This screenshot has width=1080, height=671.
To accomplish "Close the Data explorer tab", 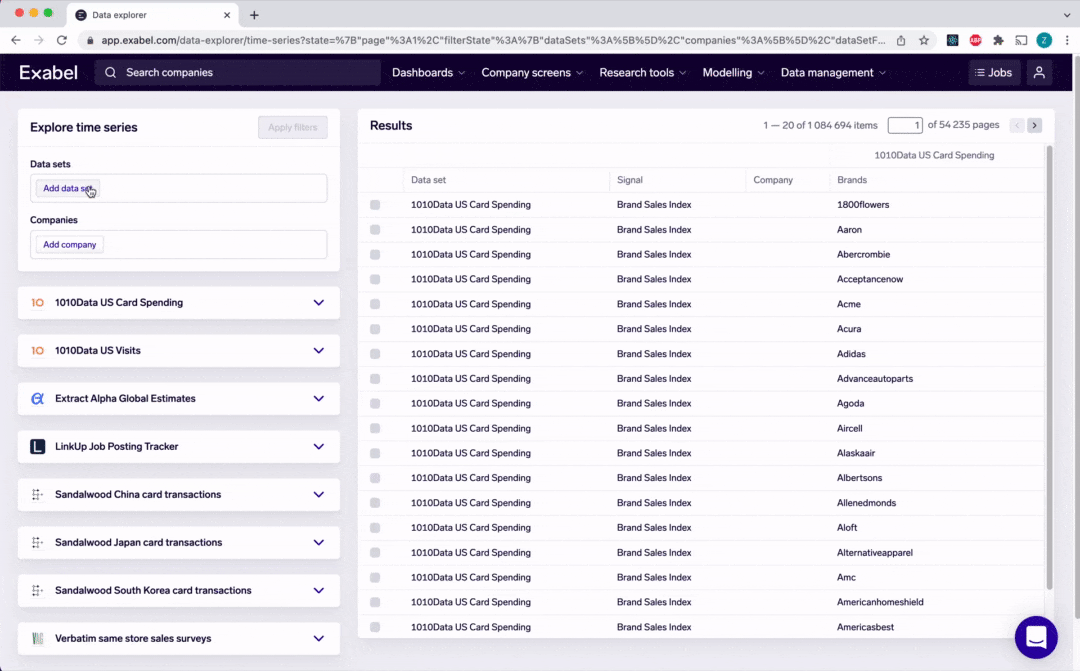I will (227, 14).
